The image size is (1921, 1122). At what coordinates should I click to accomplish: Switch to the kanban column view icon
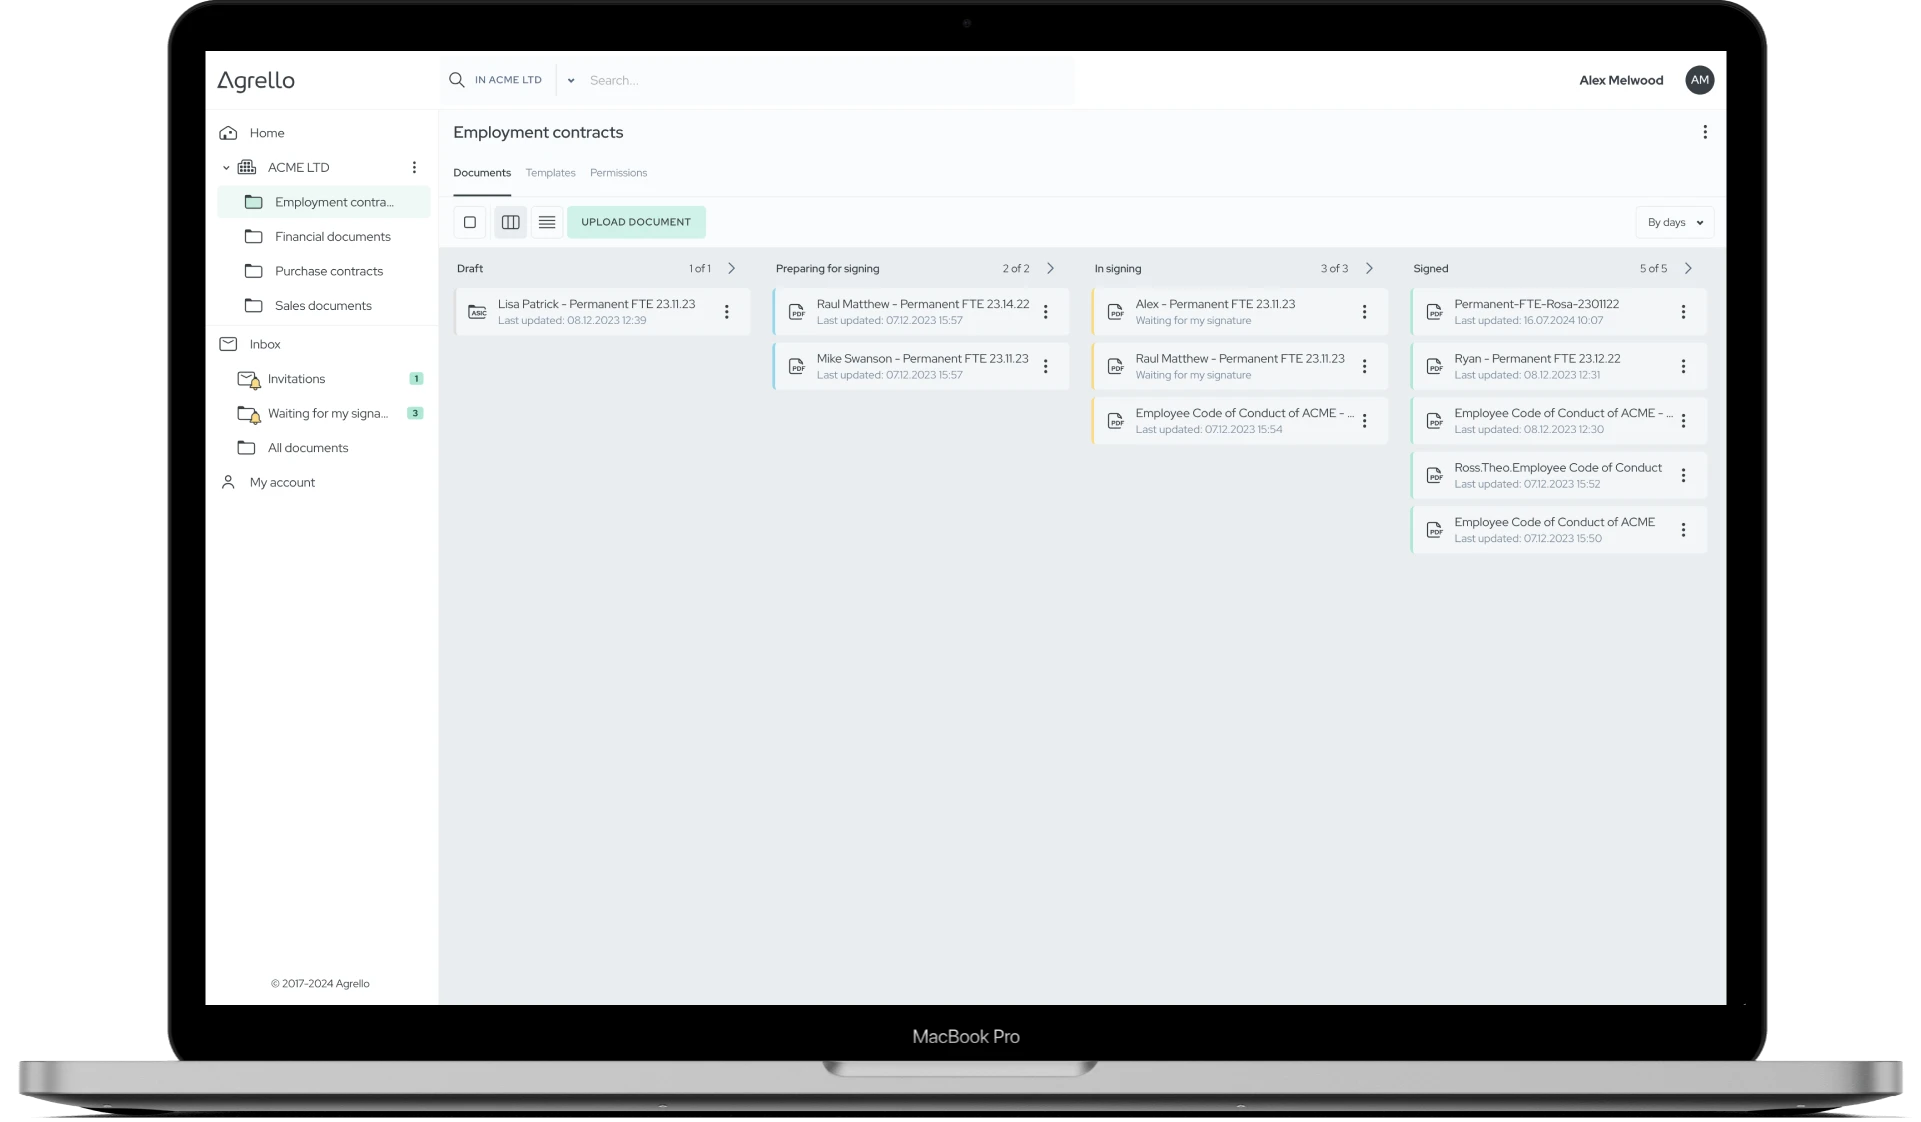[x=510, y=222]
